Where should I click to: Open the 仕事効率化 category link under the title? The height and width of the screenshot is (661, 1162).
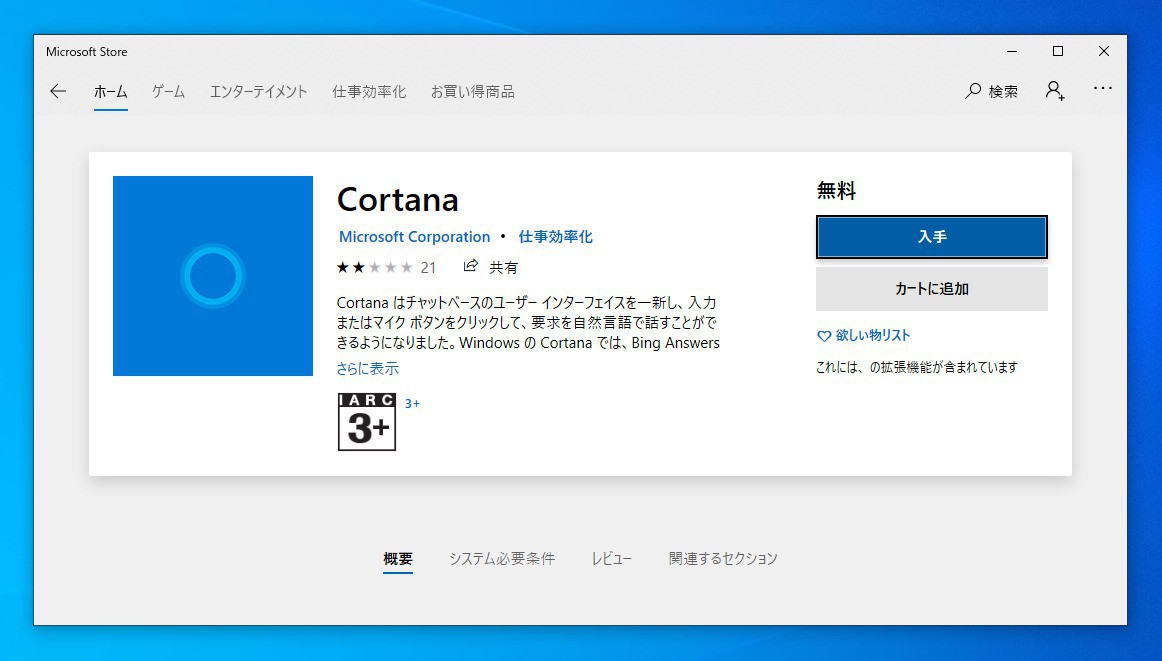tap(555, 237)
